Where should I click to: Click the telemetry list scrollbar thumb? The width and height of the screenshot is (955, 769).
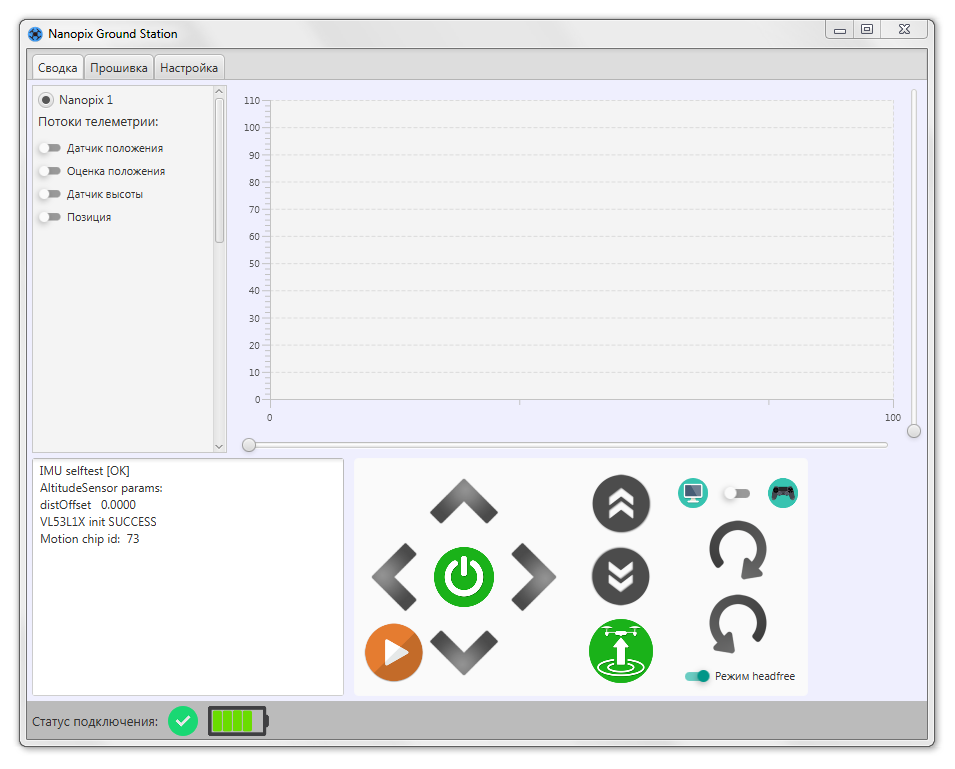point(219,171)
